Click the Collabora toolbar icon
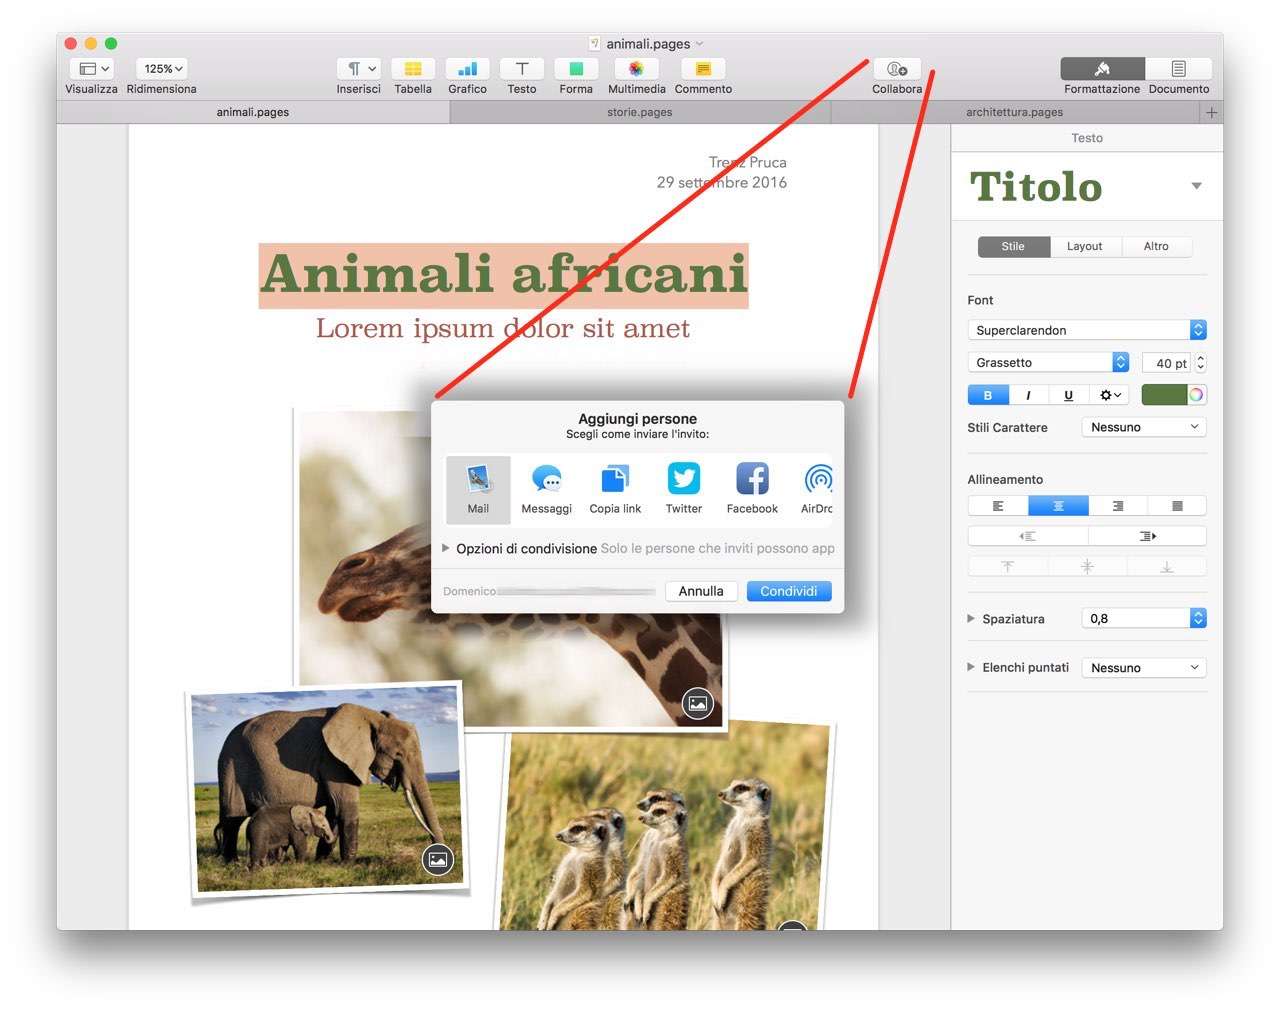 coord(897,69)
